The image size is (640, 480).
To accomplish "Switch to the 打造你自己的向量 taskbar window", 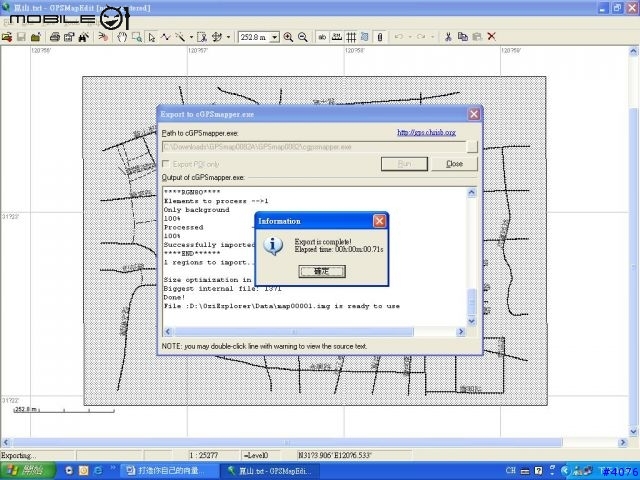I will (169, 471).
